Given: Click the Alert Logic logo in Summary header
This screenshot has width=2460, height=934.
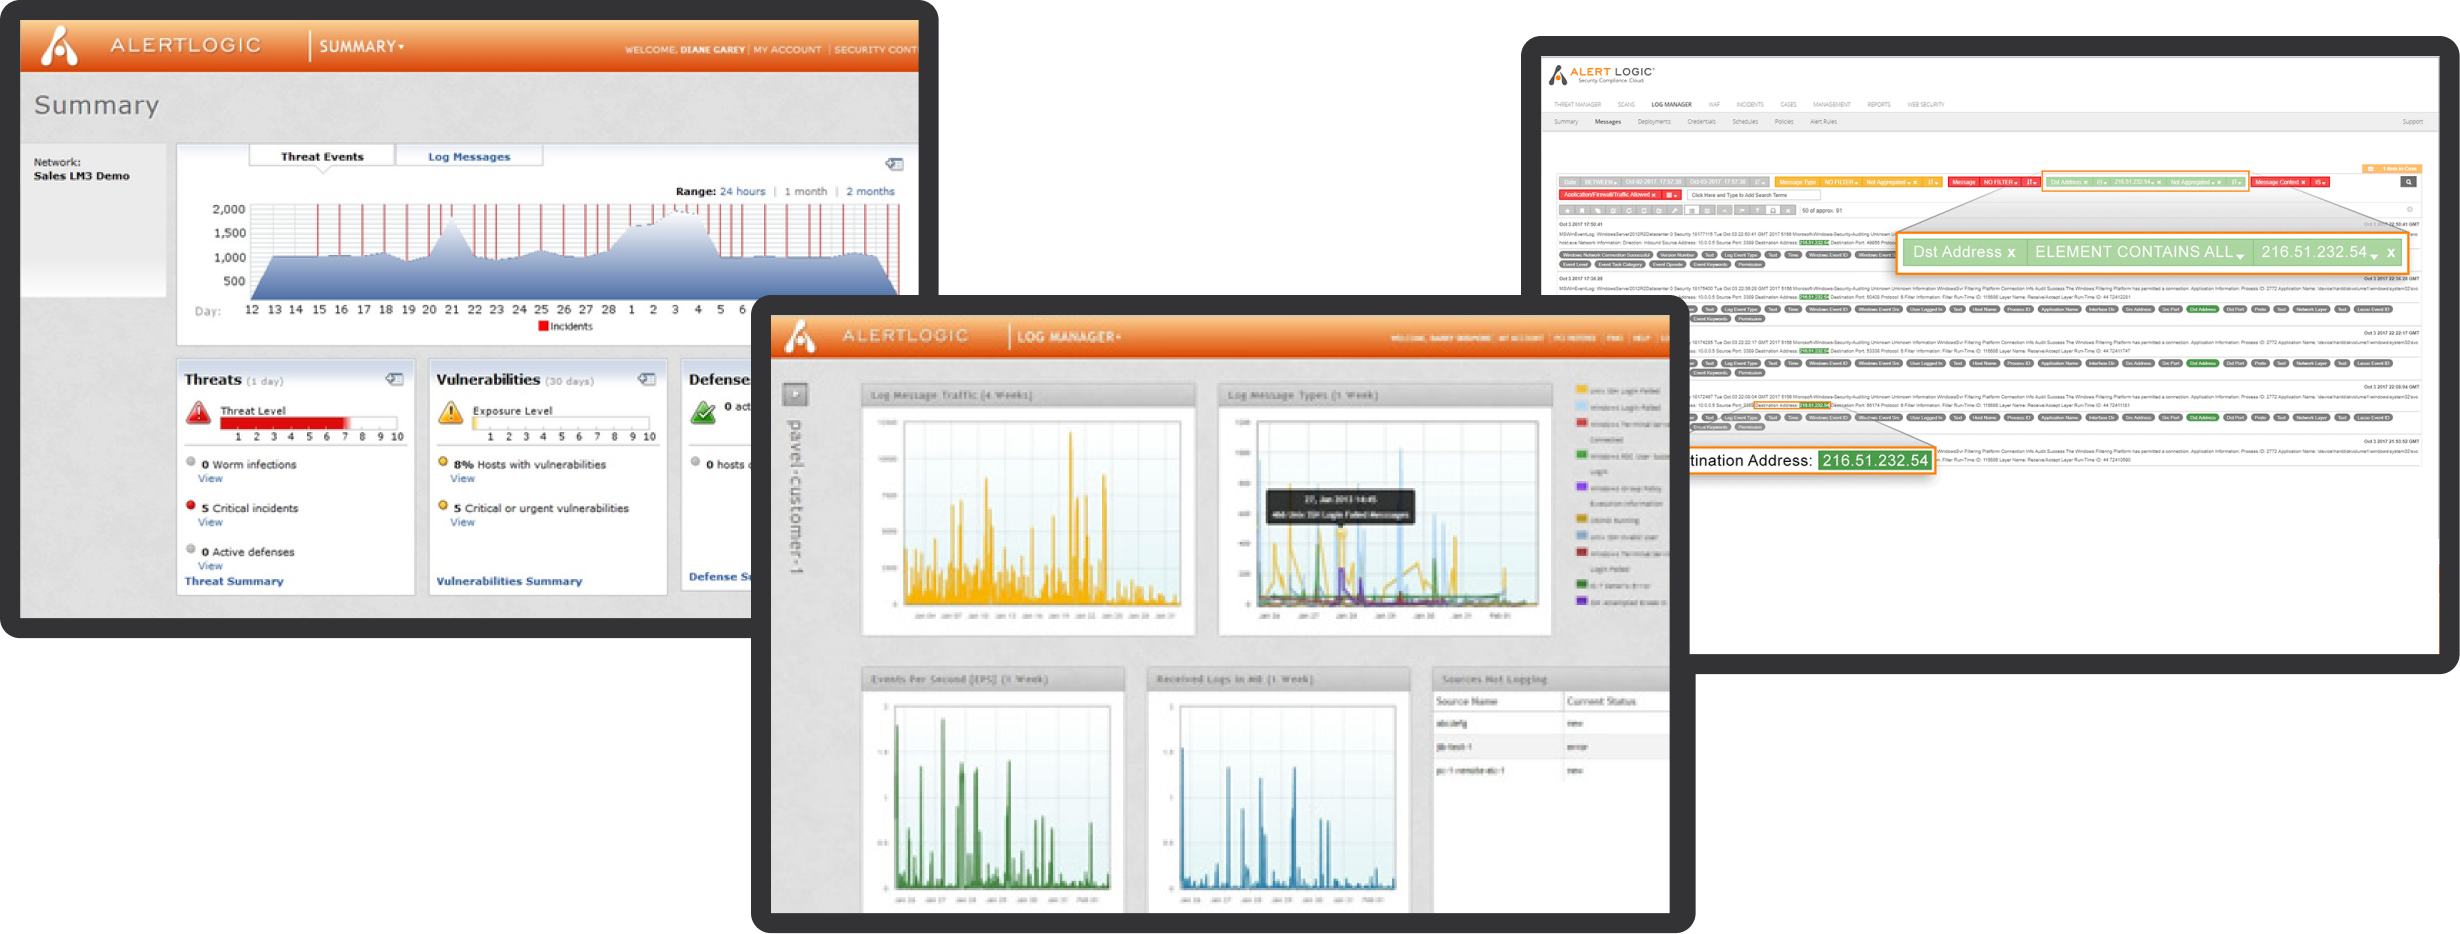Looking at the screenshot, I should [x=60, y=46].
